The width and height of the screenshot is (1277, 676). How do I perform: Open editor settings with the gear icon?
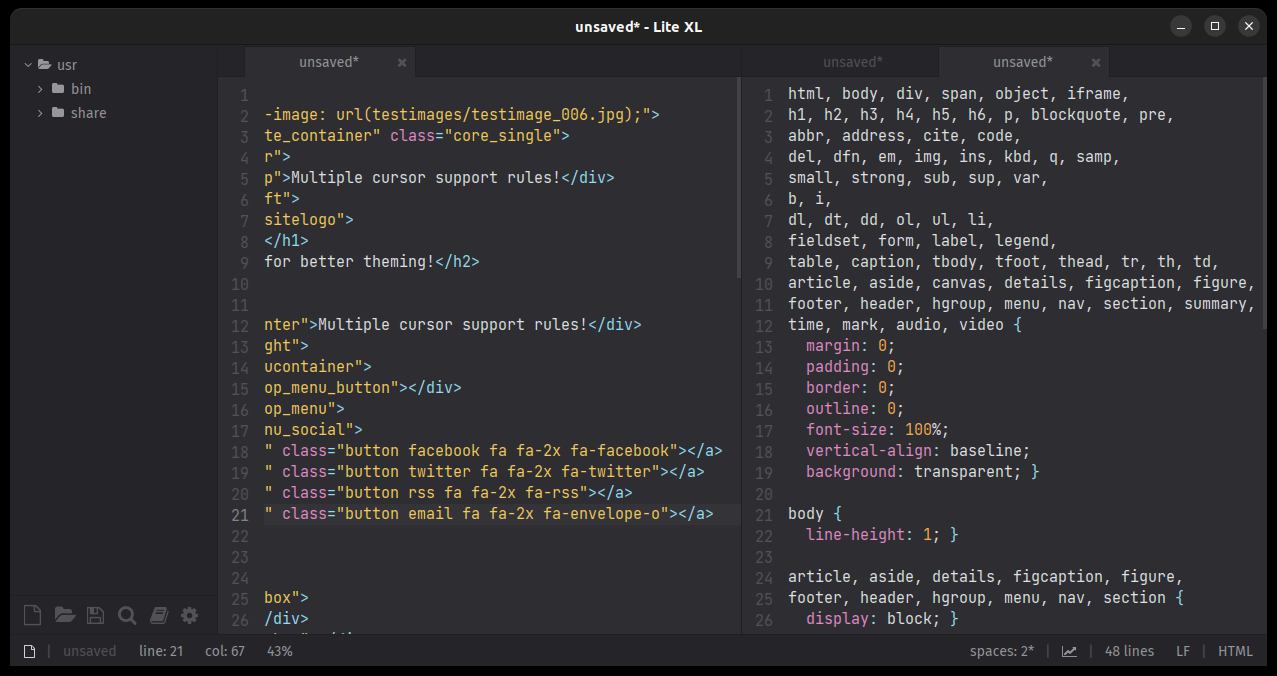click(189, 615)
